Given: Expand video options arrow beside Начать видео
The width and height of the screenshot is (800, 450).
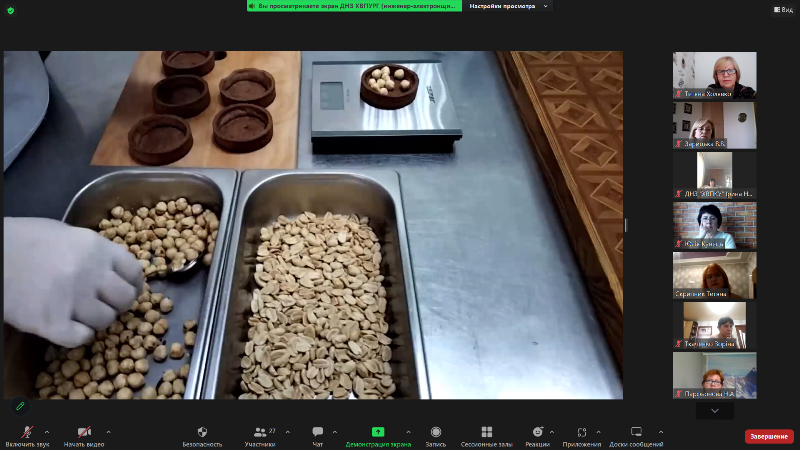Looking at the screenshot, I should (x=108, y=432).
